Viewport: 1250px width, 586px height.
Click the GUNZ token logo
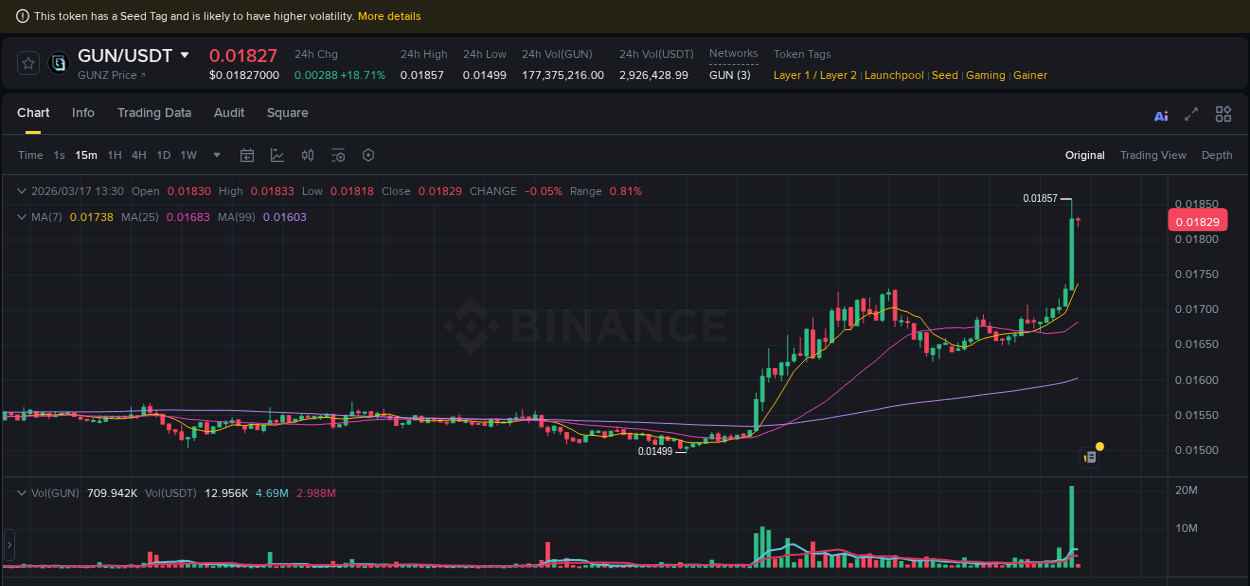(58, 64)
